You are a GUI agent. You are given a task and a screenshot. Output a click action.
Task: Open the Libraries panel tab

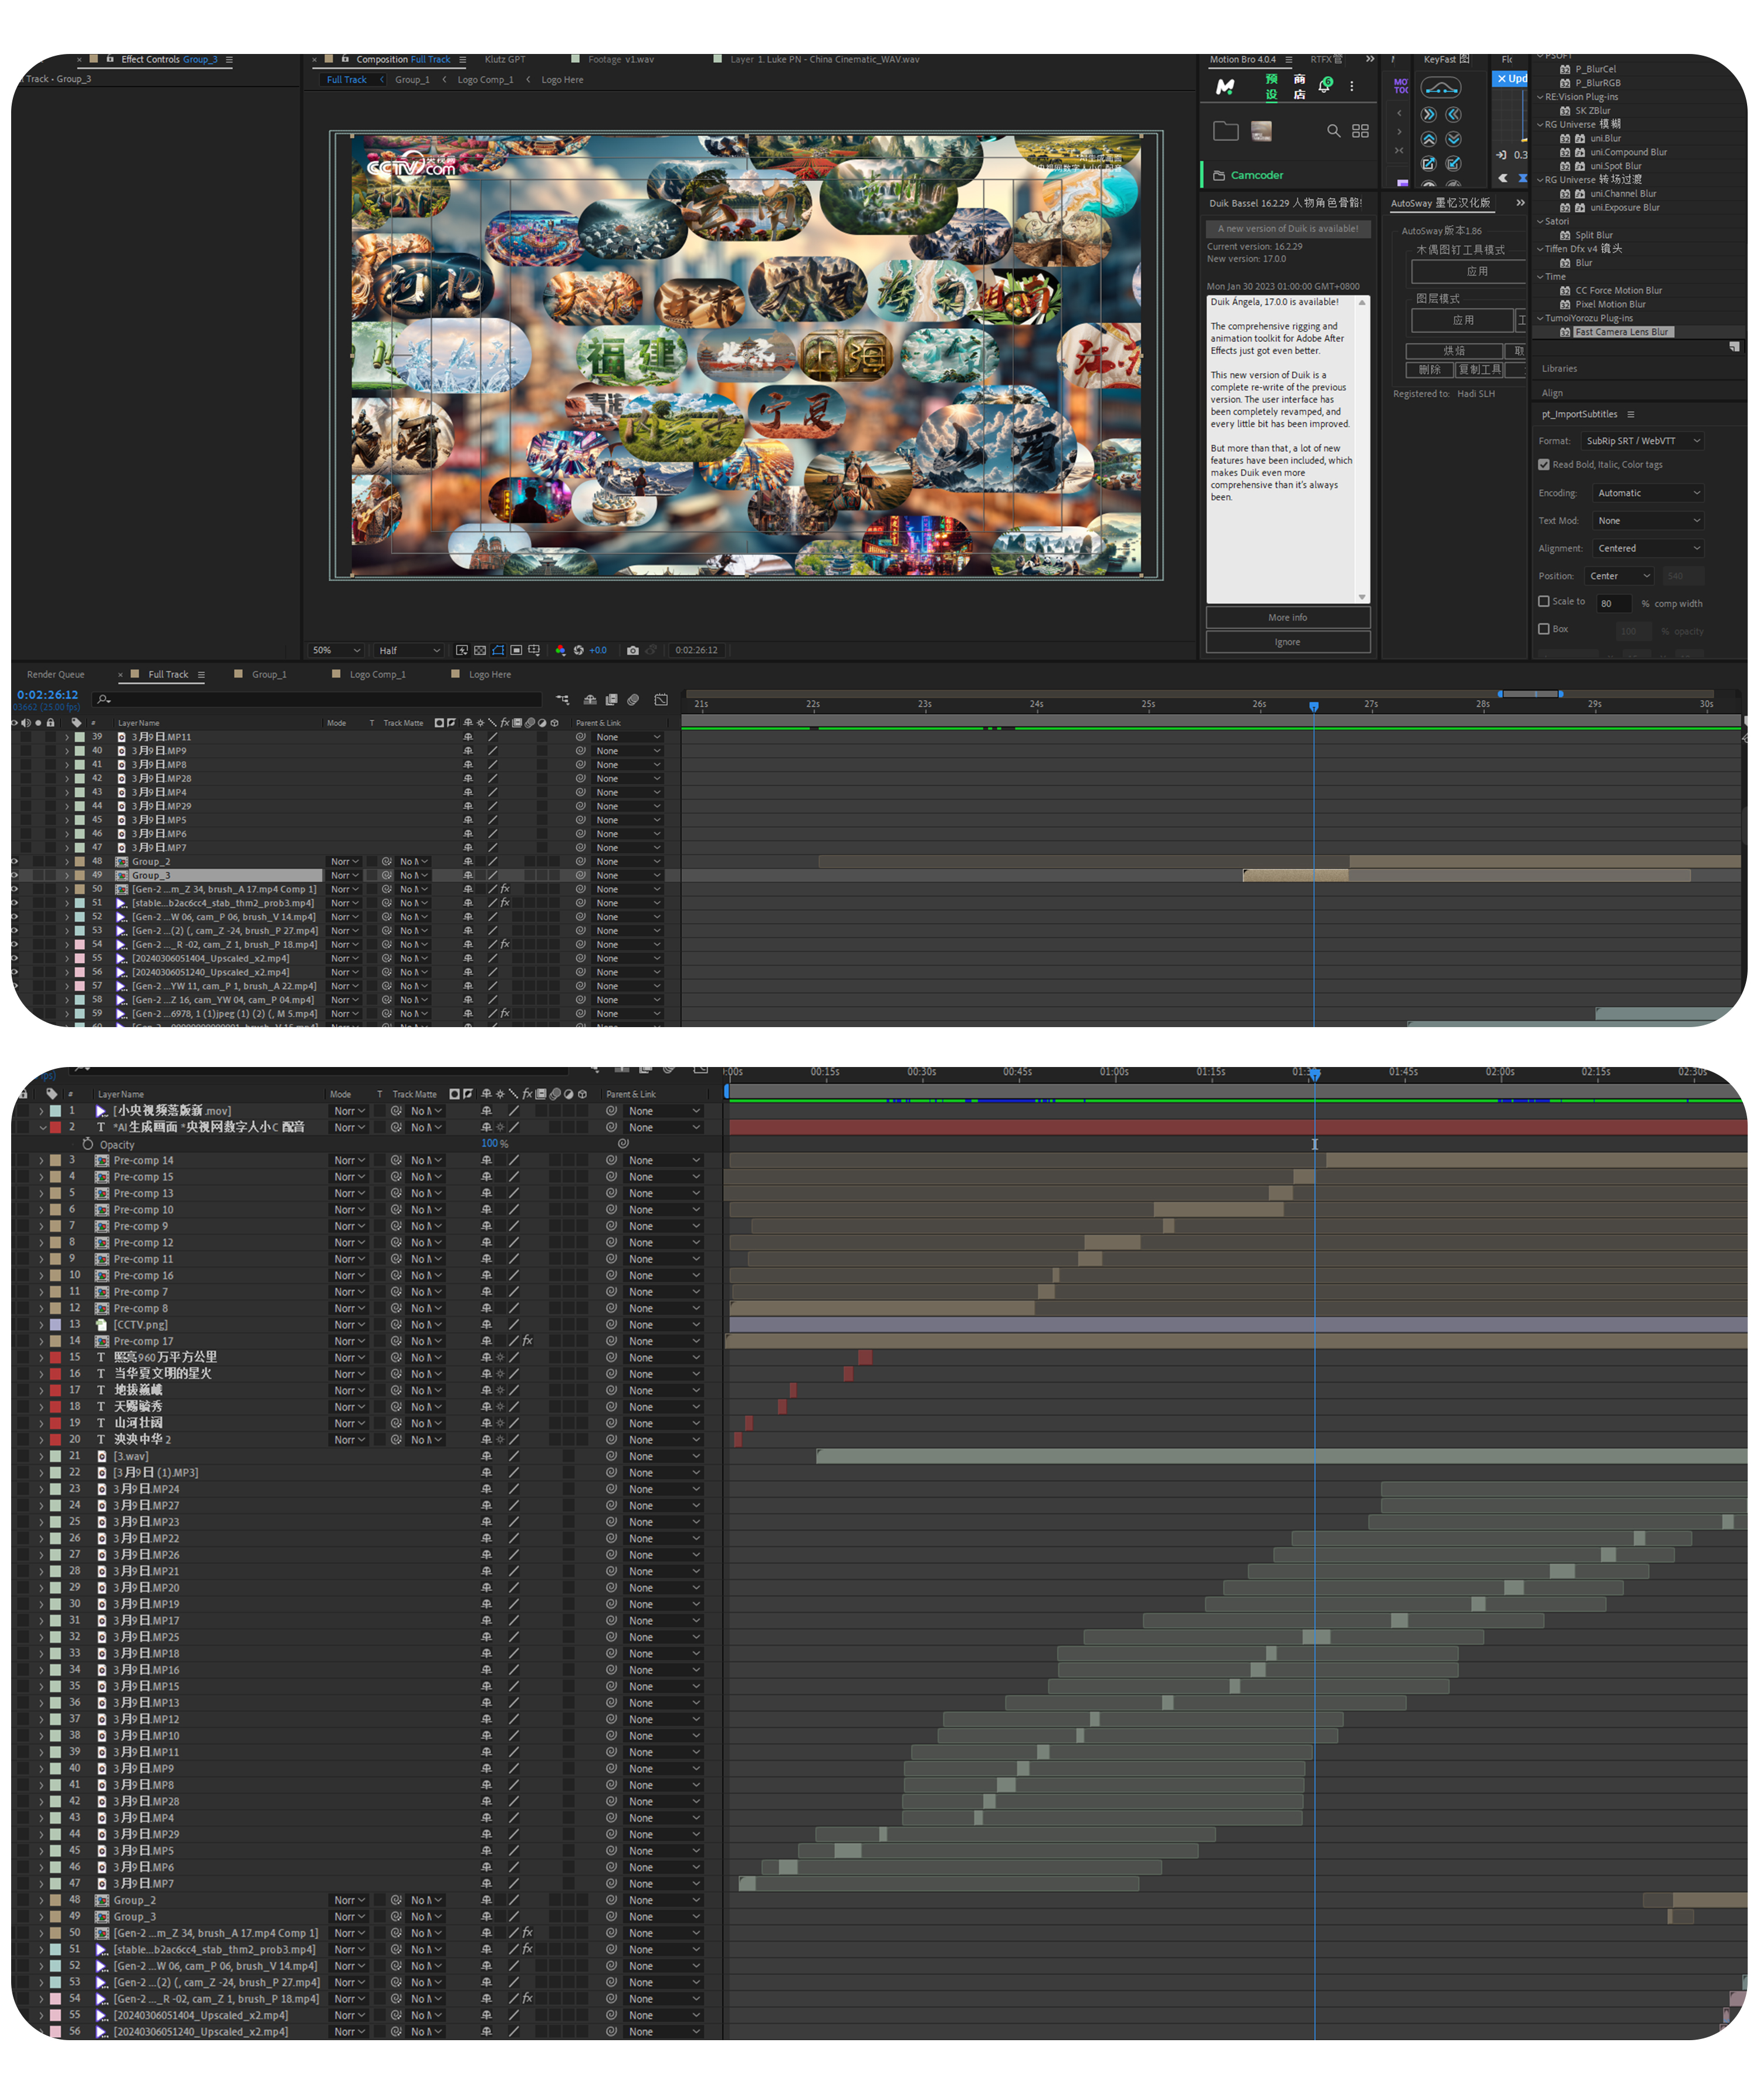pyautogui.click(x=1559, y=369)
